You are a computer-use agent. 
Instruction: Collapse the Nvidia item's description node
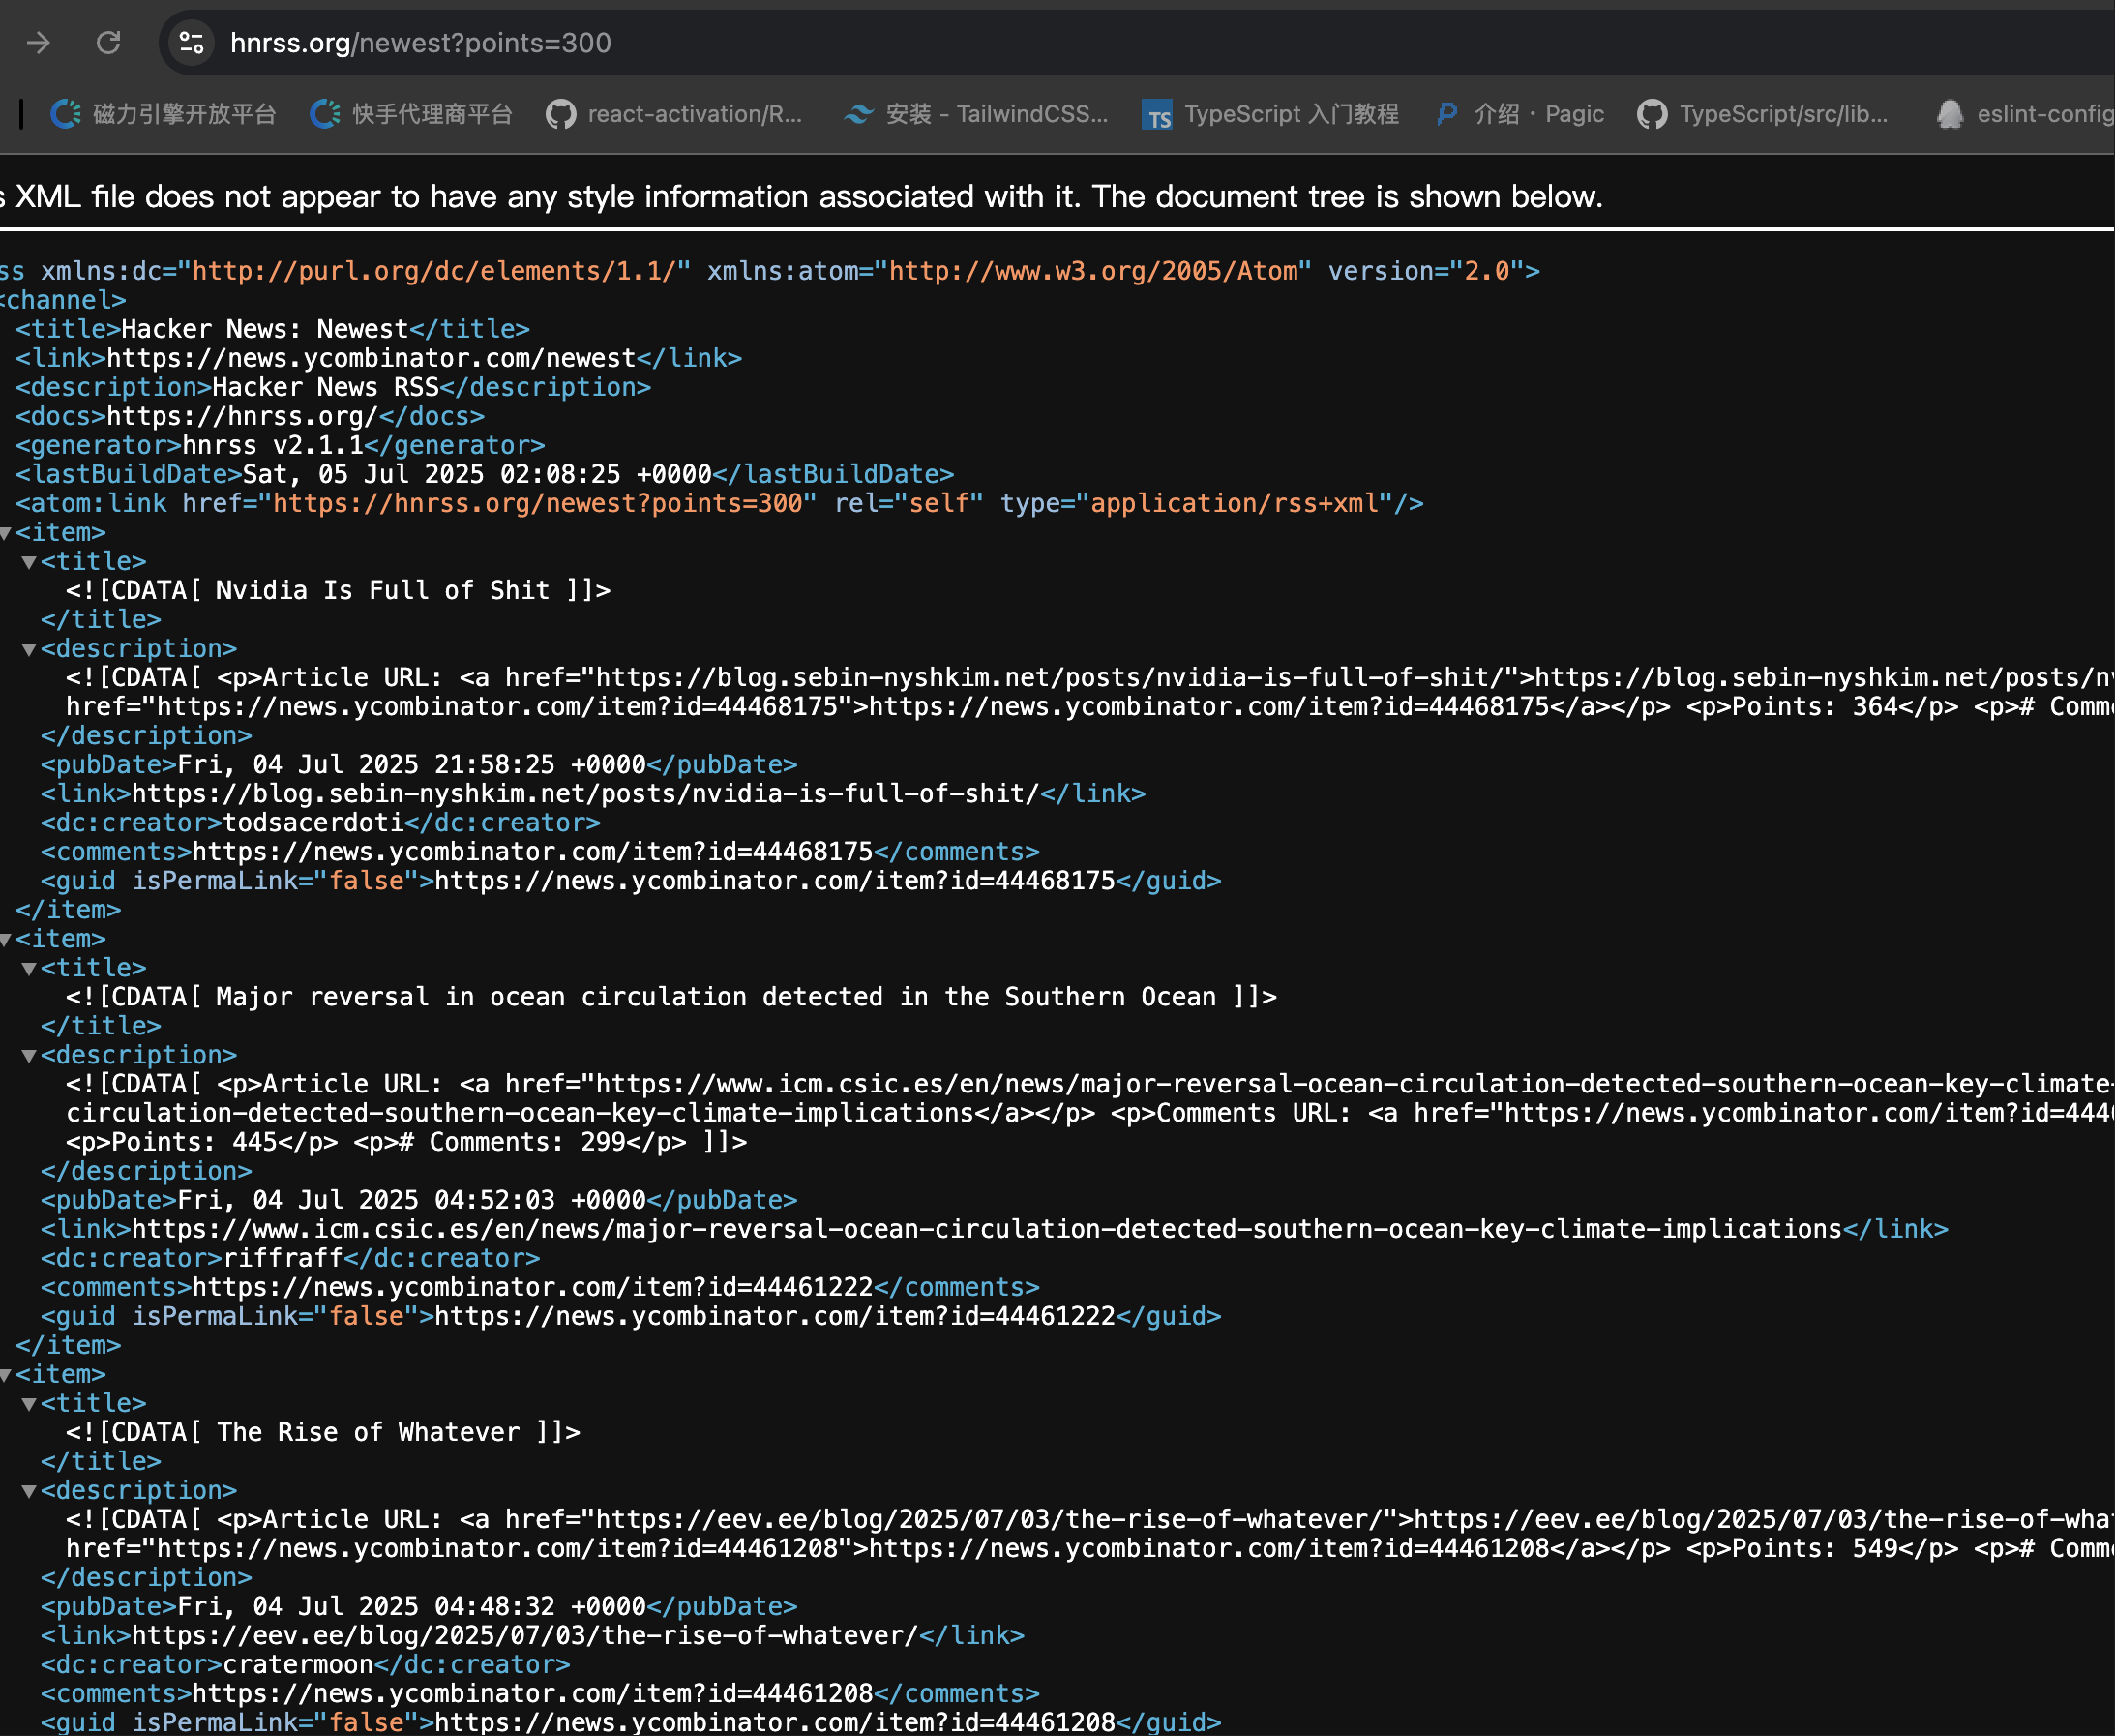tap(29, 650)
